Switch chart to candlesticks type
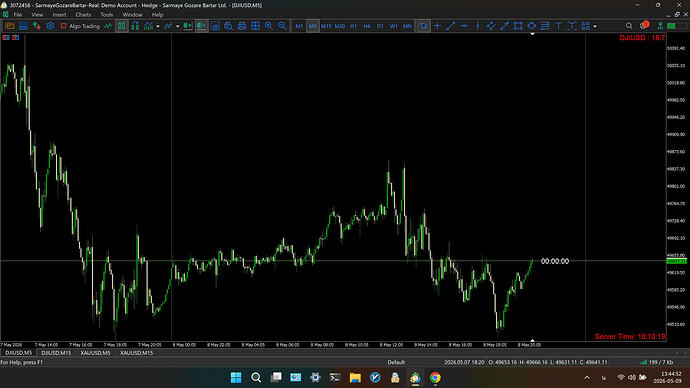Viewport: 690px width, 388px height. point(135,26)
